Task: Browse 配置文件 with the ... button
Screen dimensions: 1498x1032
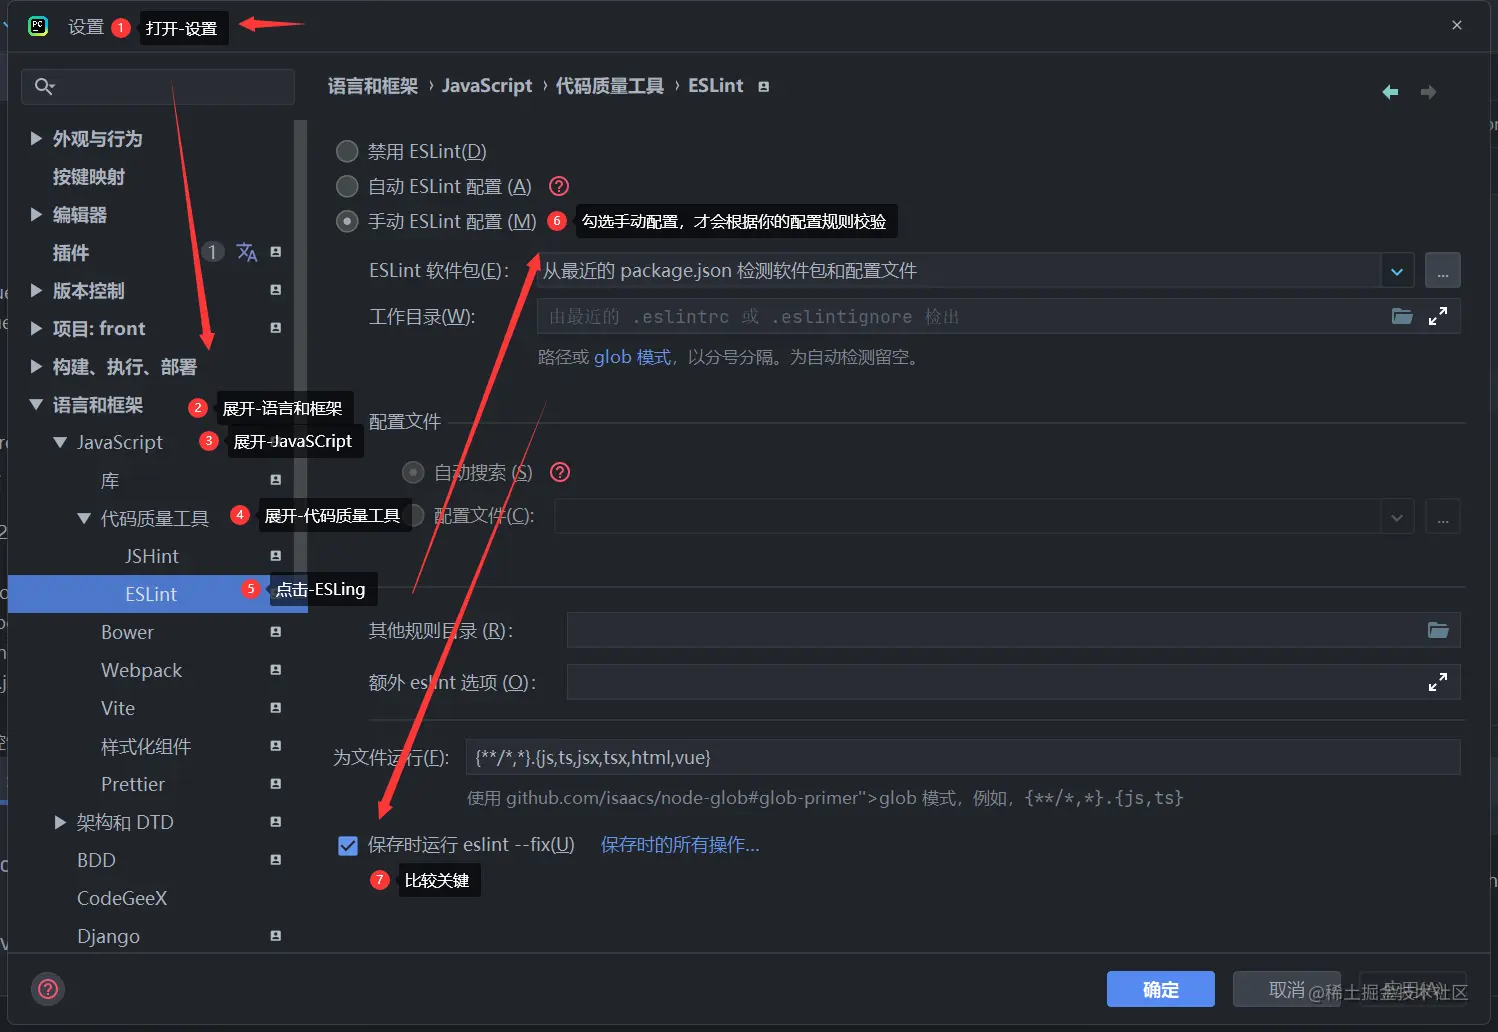Action: tap(1443, 517)
